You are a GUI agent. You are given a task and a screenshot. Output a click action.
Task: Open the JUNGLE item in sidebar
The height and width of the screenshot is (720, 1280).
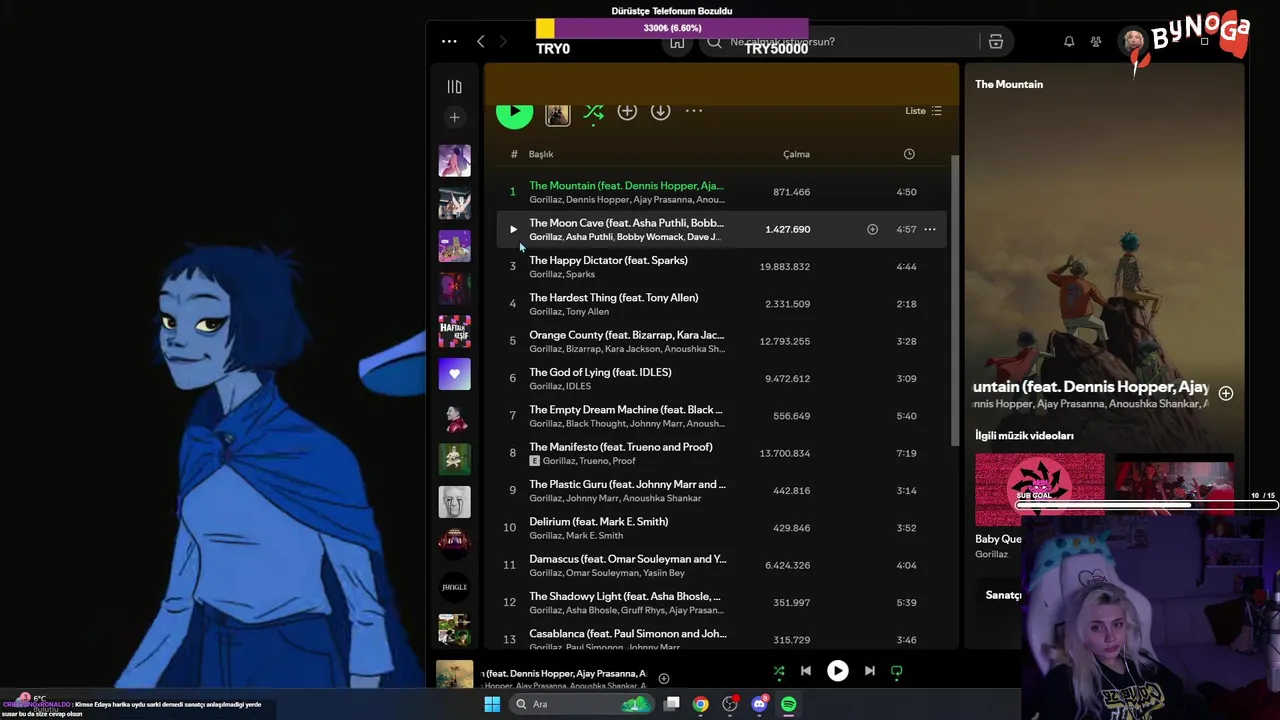click(x=454, y=587)
